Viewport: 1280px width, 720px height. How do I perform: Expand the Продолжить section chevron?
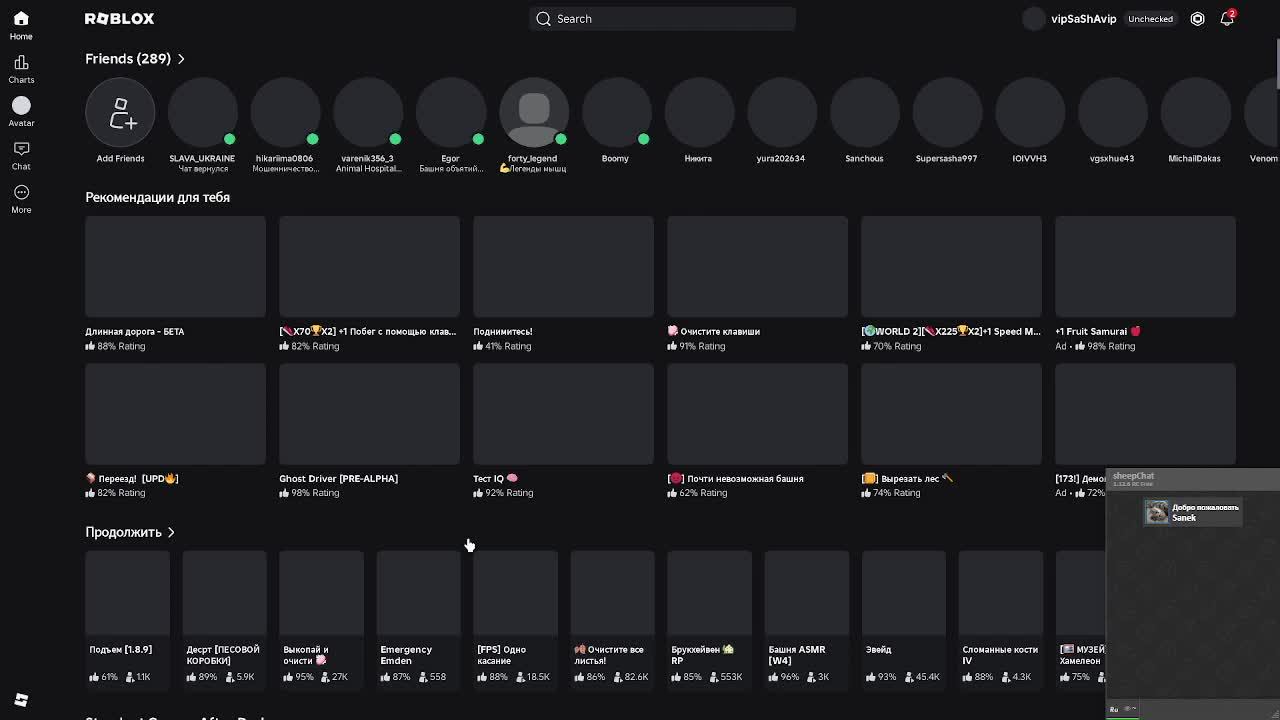pos(171,532)
